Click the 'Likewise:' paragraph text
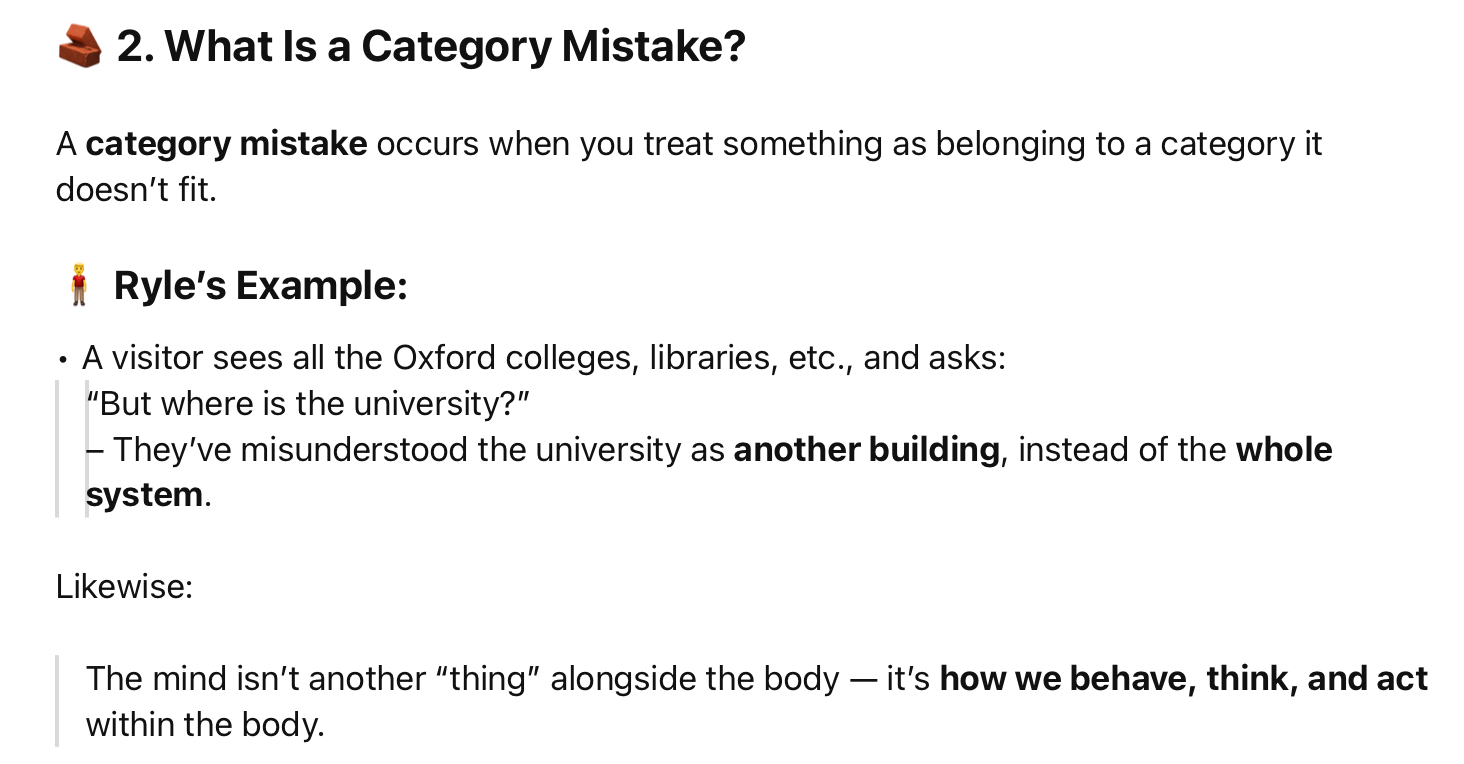This screenshot has height=764, width=1464. [124, 586]
